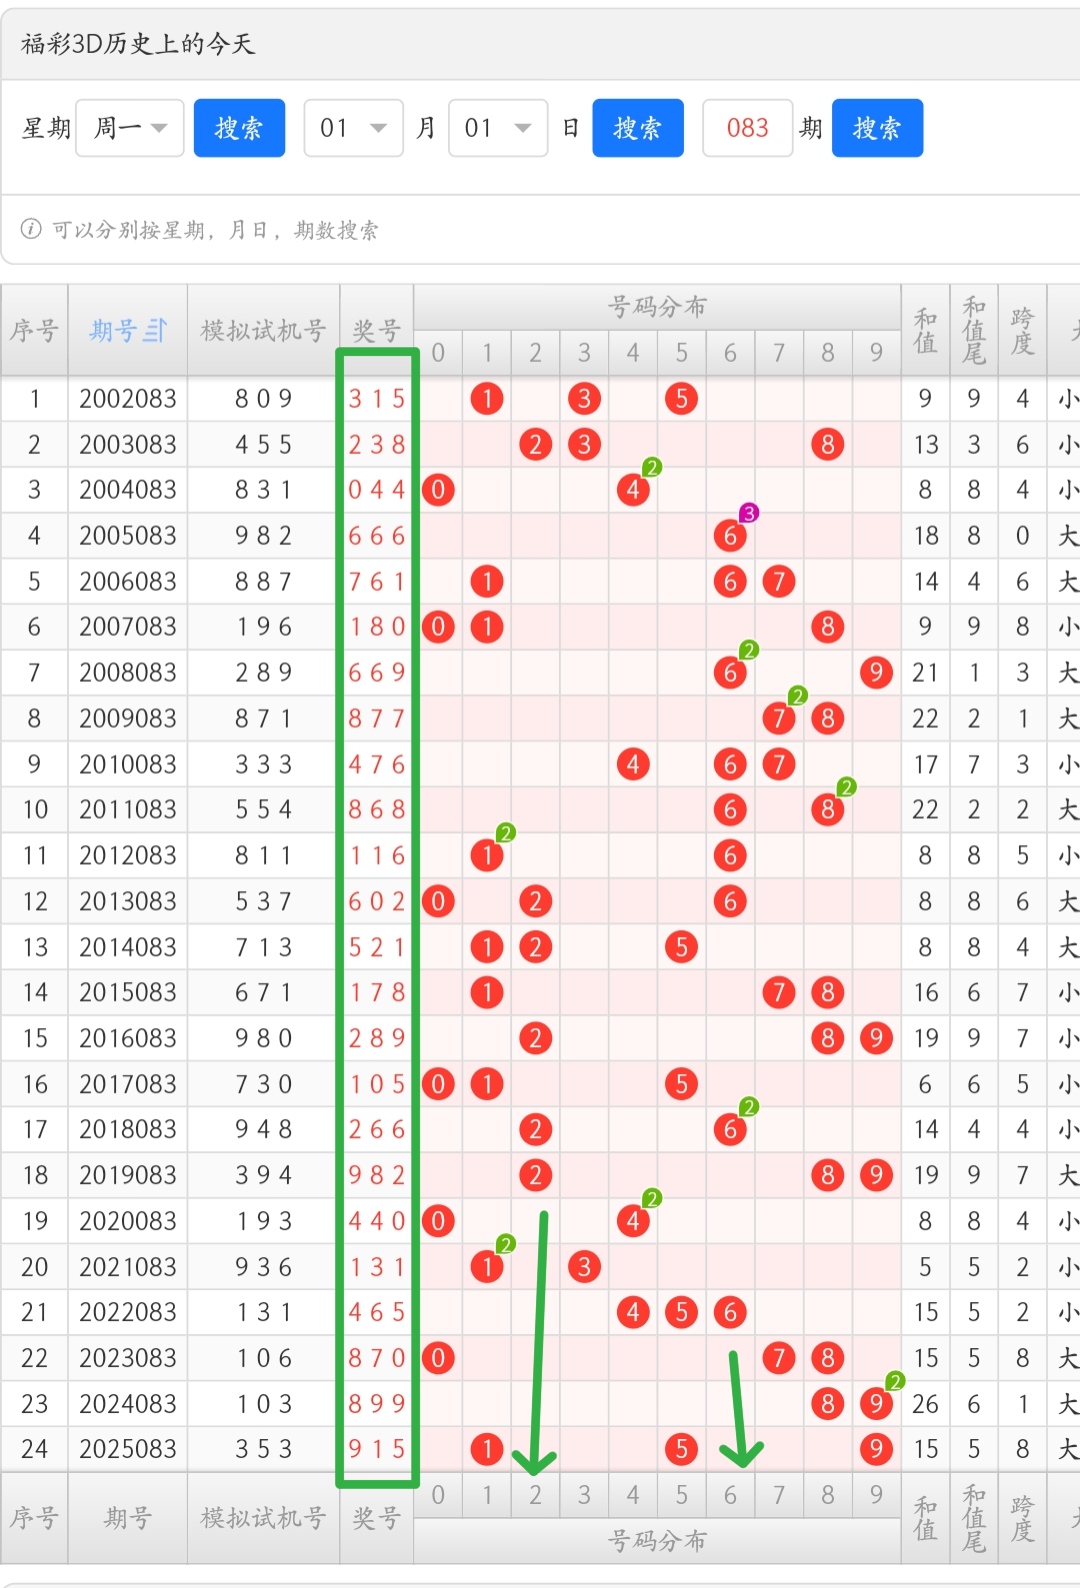1080x1588 pixels.
Task: Click the search button next to weekday
Action: coord(239,128)
